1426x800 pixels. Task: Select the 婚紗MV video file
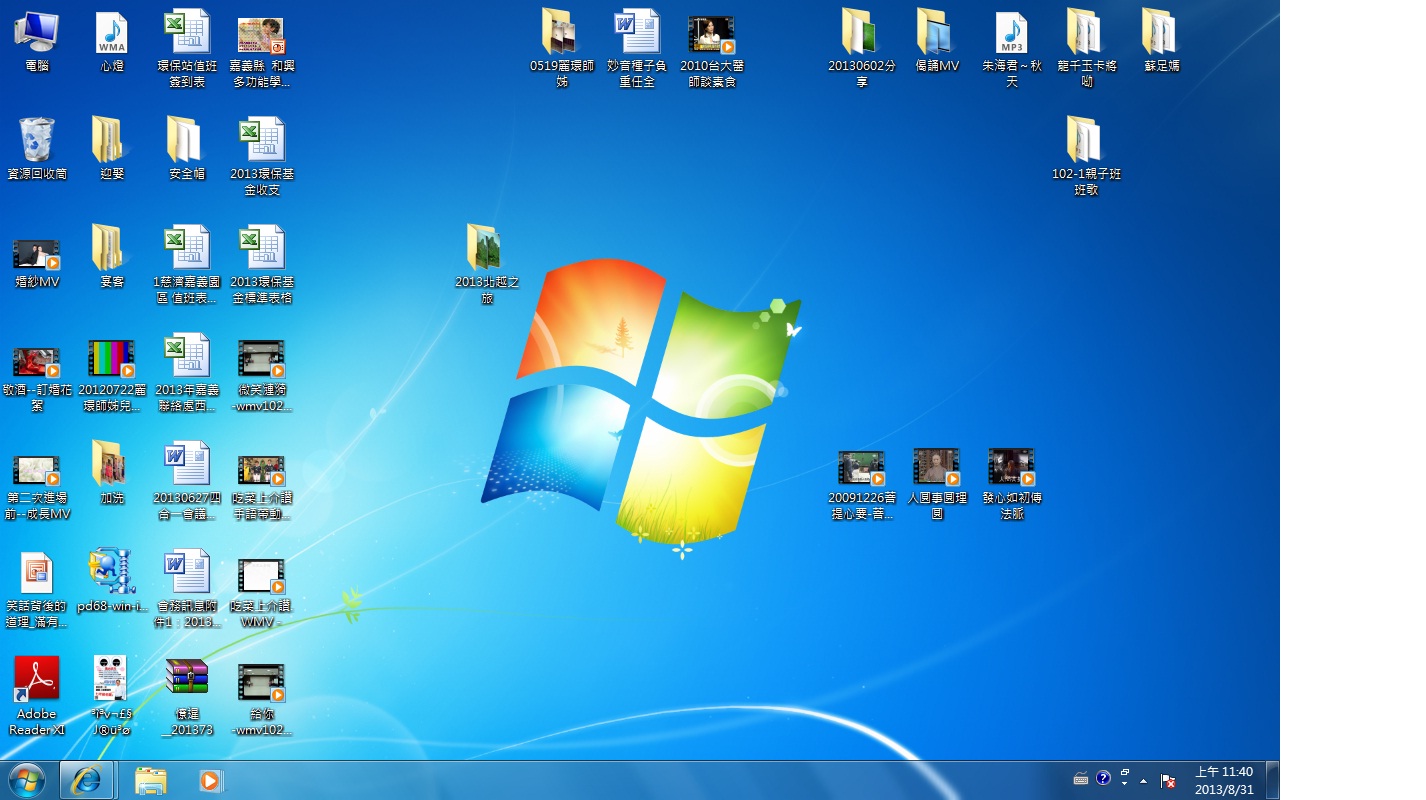click(x=37, y=262)
